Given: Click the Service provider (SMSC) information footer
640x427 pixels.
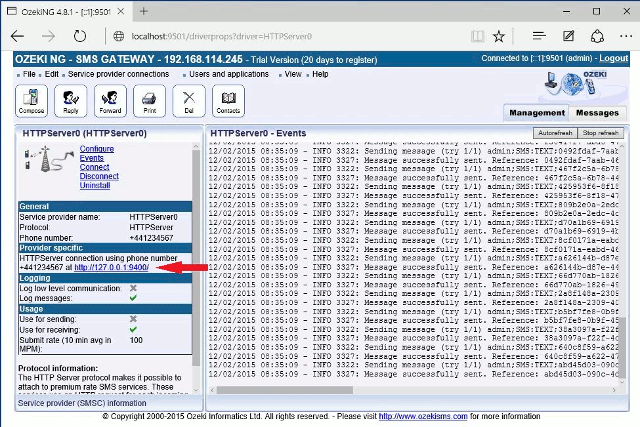Looking at the screenshot, I should (82, 403).
